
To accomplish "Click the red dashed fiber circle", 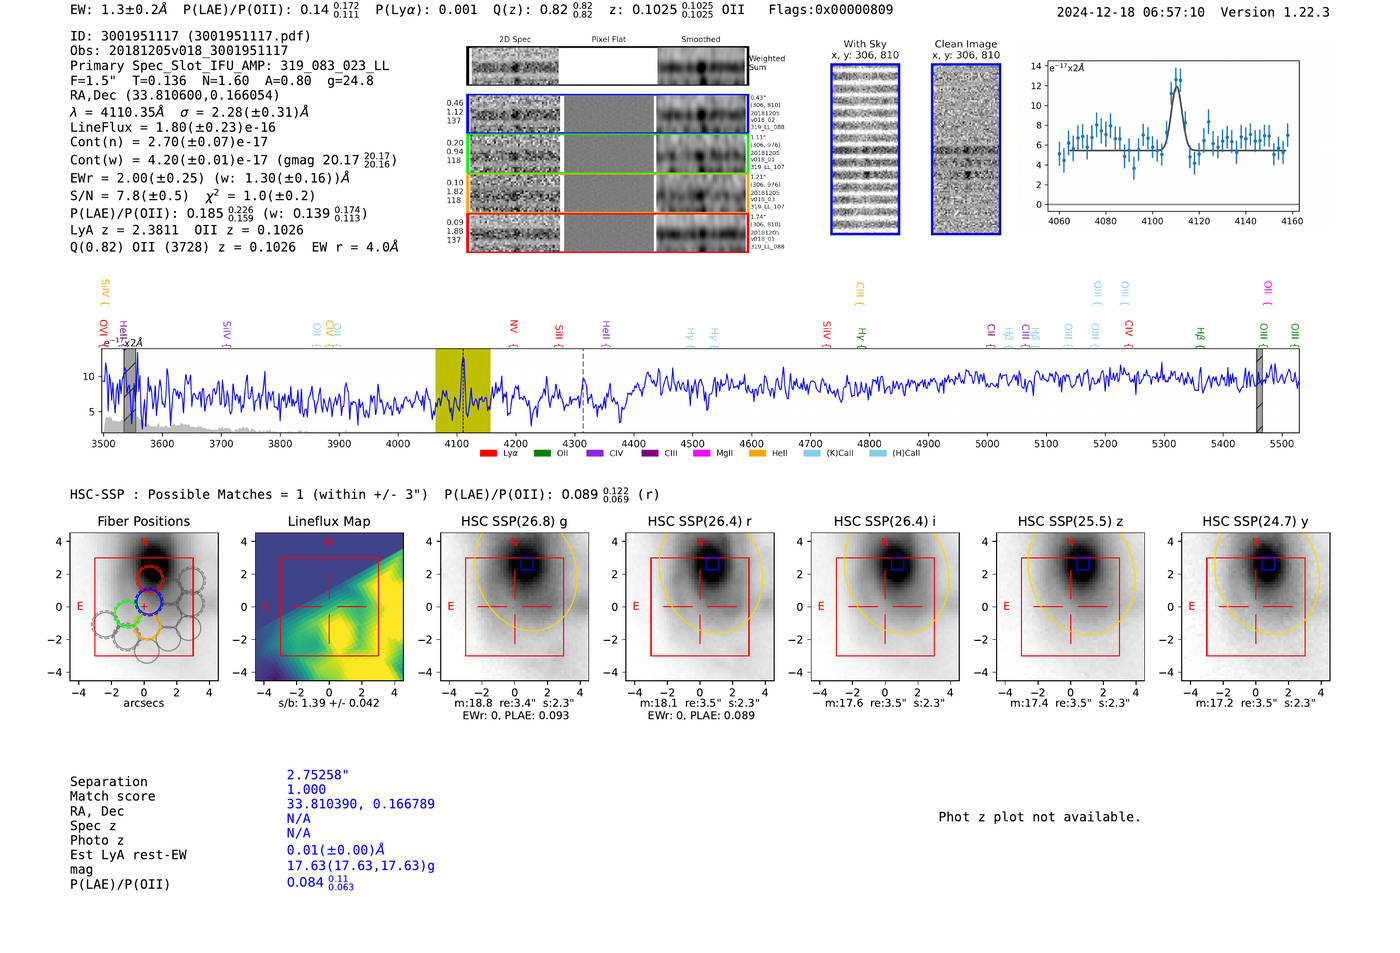I will [149, 579].
